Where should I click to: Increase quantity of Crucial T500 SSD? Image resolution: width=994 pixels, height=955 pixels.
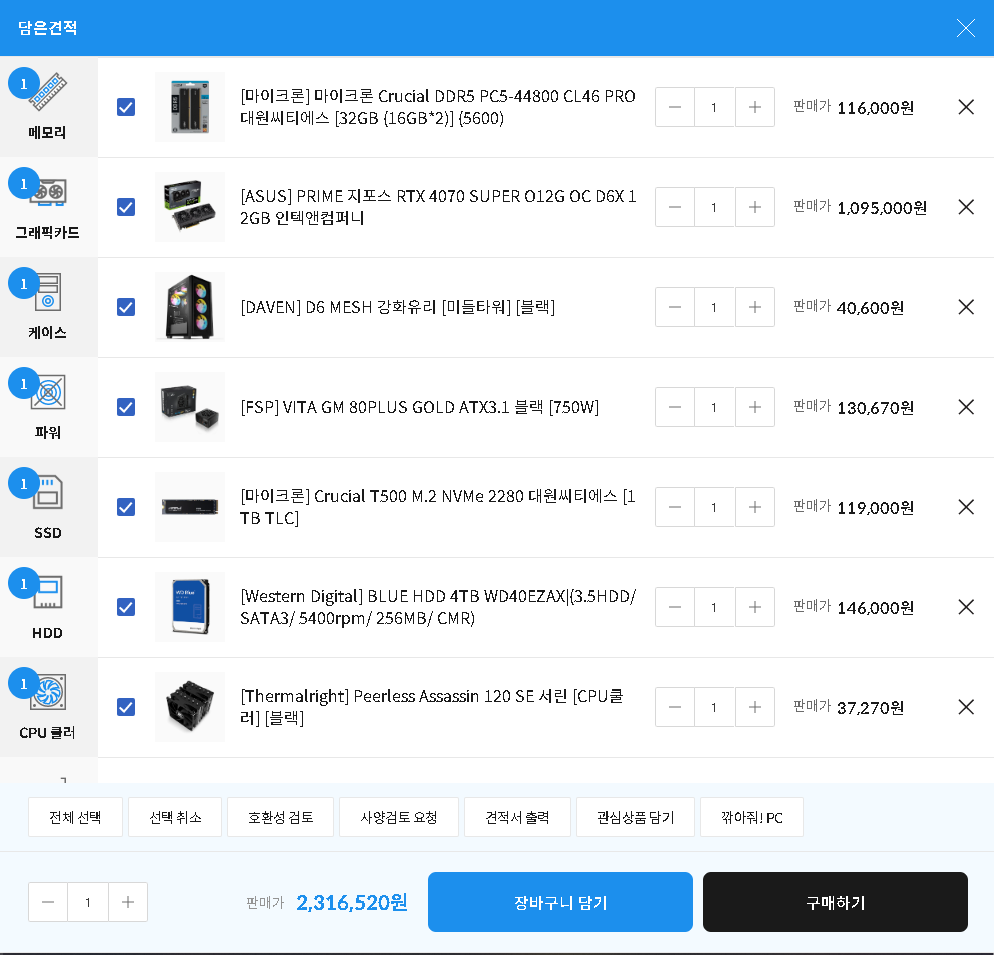754,507
